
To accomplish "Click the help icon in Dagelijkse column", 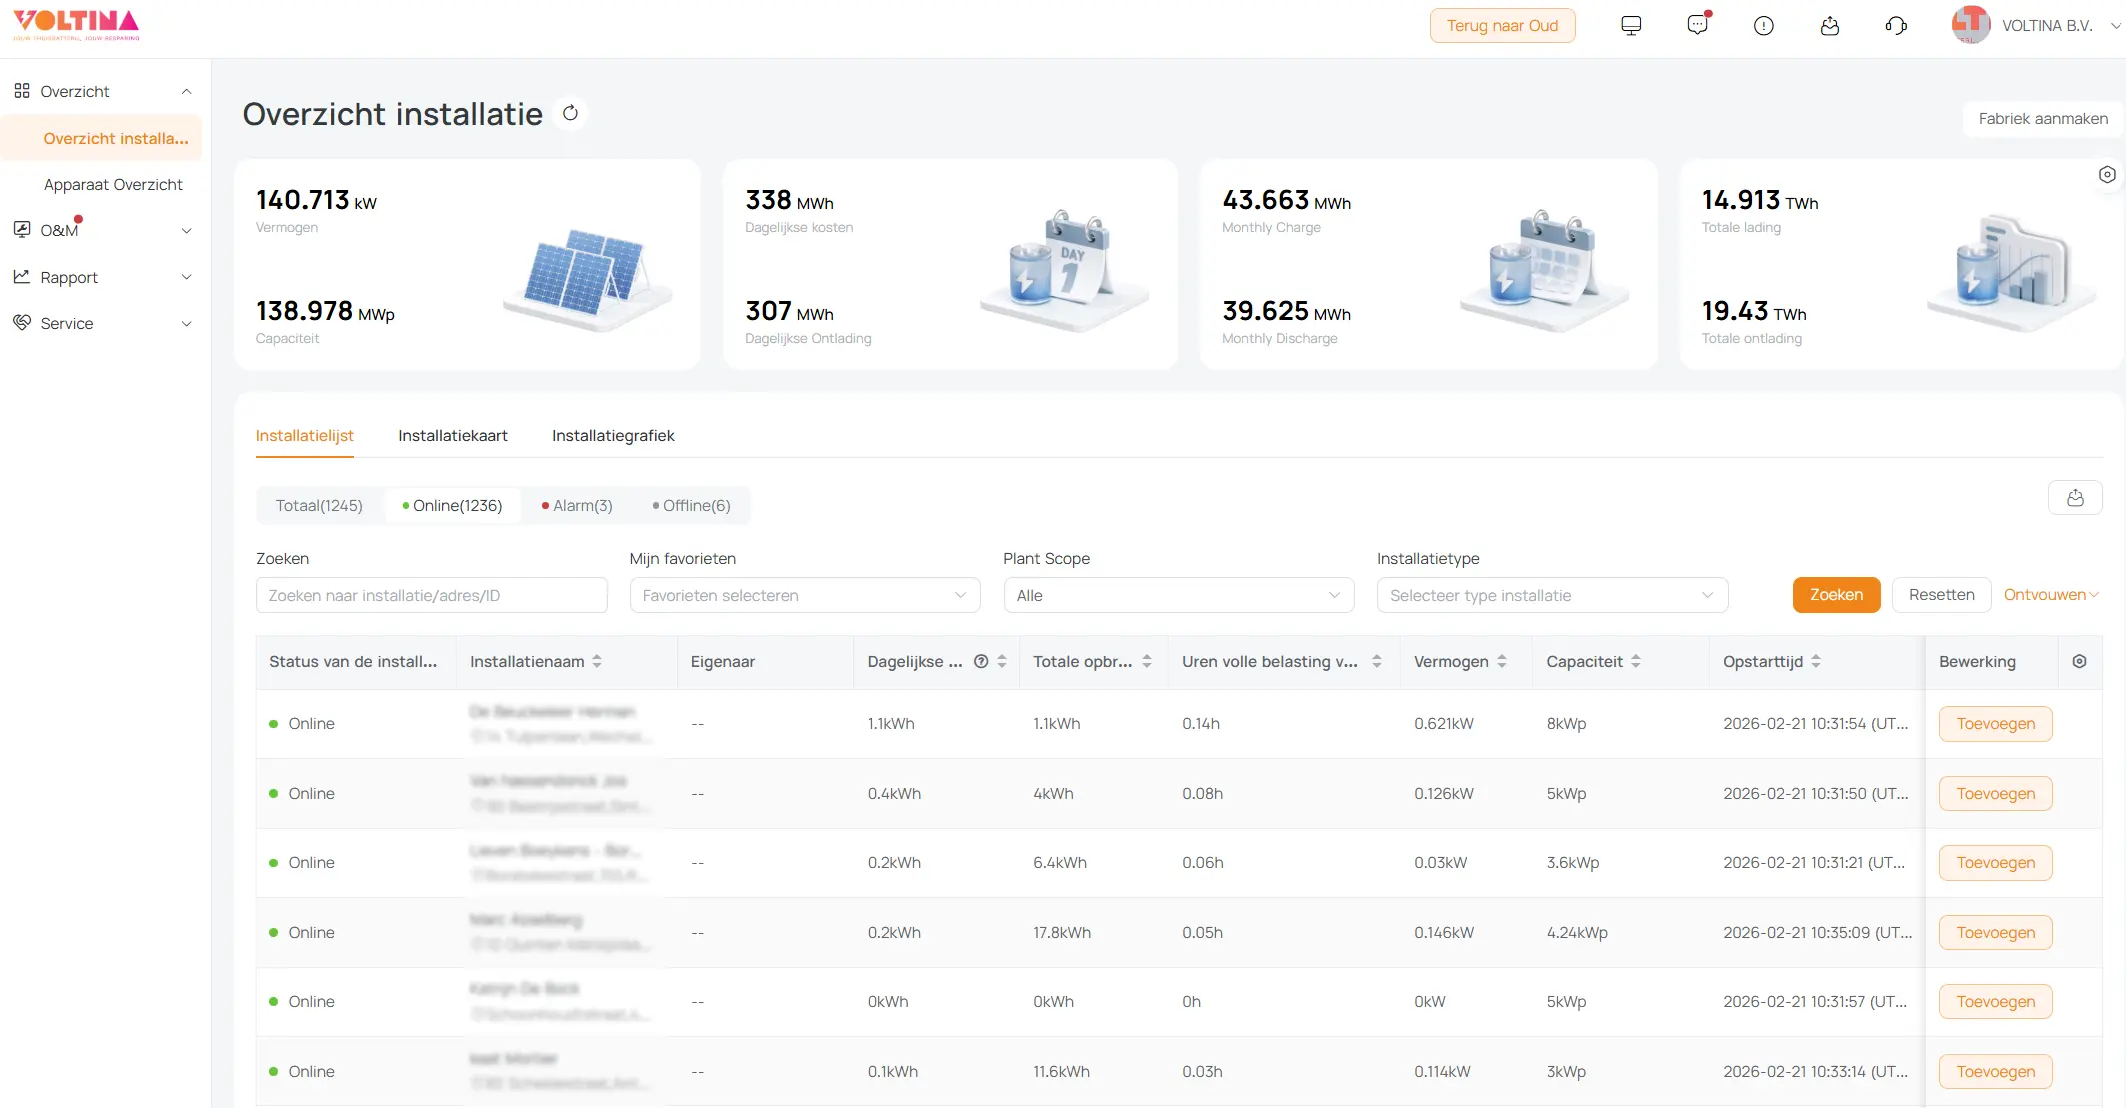I will (x=981, y=661).
